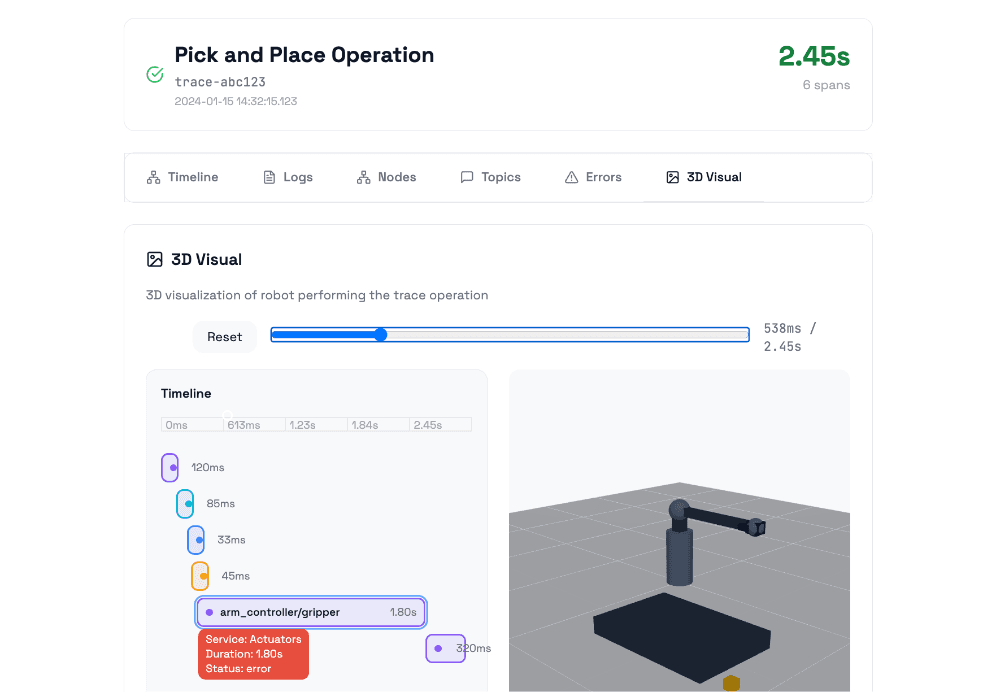Select the 85ms cyan span
This screenshot has height=700, width=1000.
click(x=185, y=504)
